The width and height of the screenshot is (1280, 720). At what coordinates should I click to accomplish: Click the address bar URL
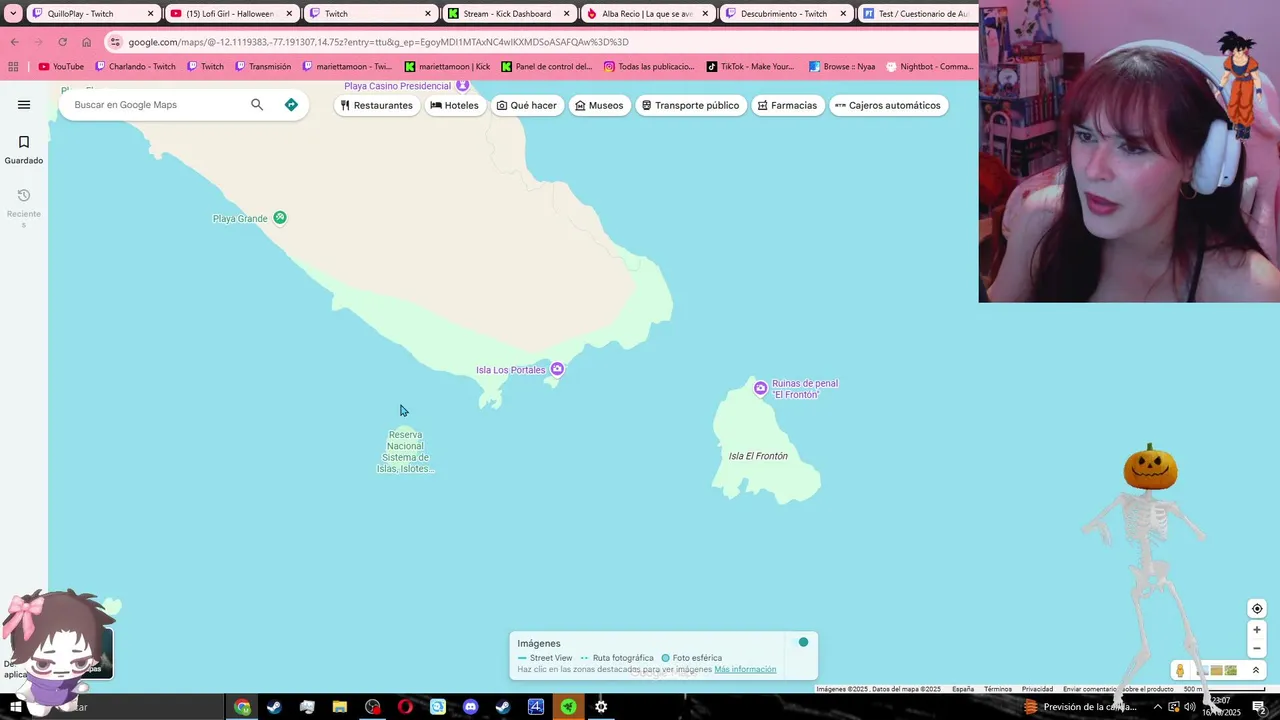pos(378,42)
